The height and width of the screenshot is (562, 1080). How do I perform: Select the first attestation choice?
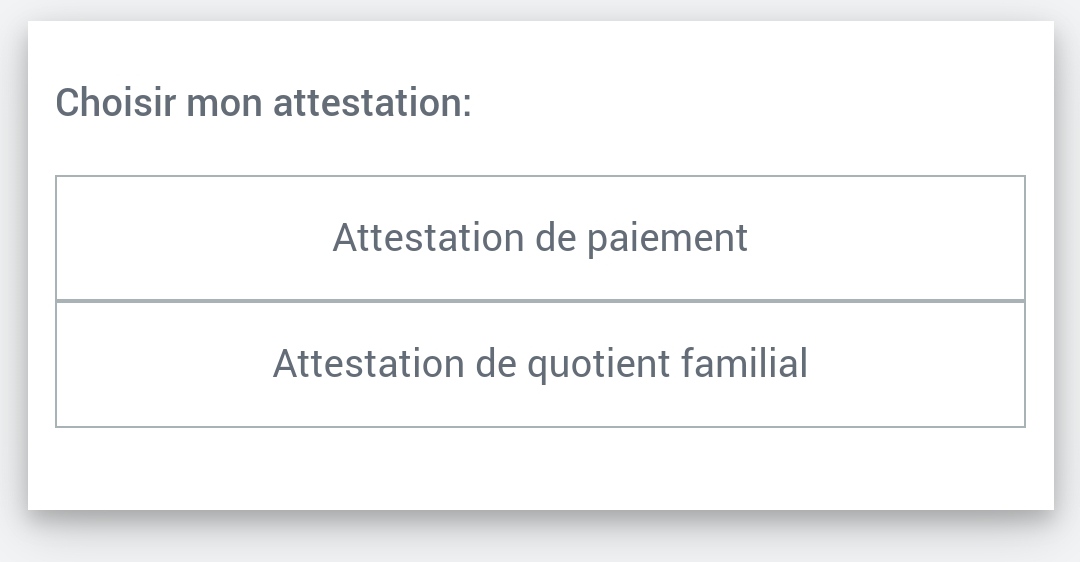click(x=540, y=238)
